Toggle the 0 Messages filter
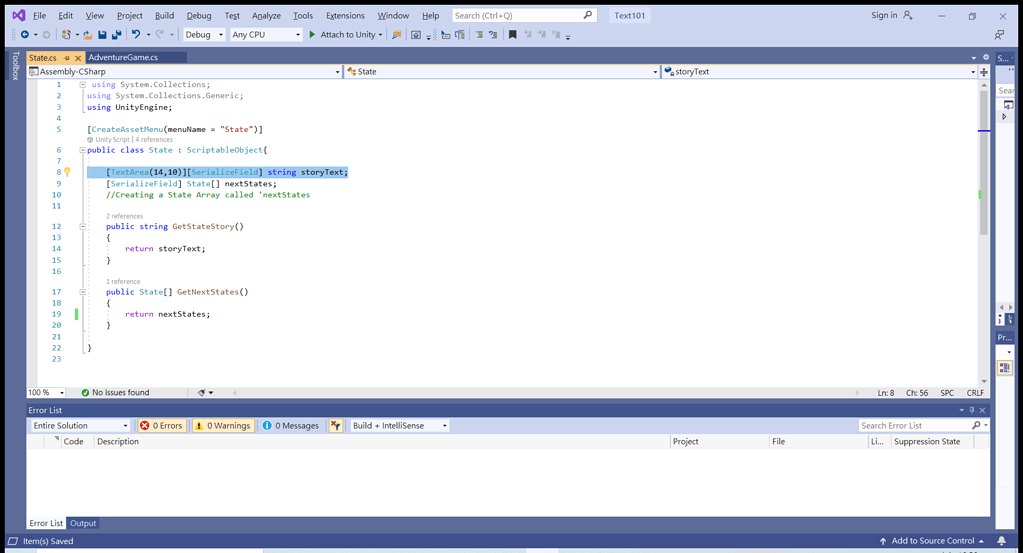 (290, 426)
